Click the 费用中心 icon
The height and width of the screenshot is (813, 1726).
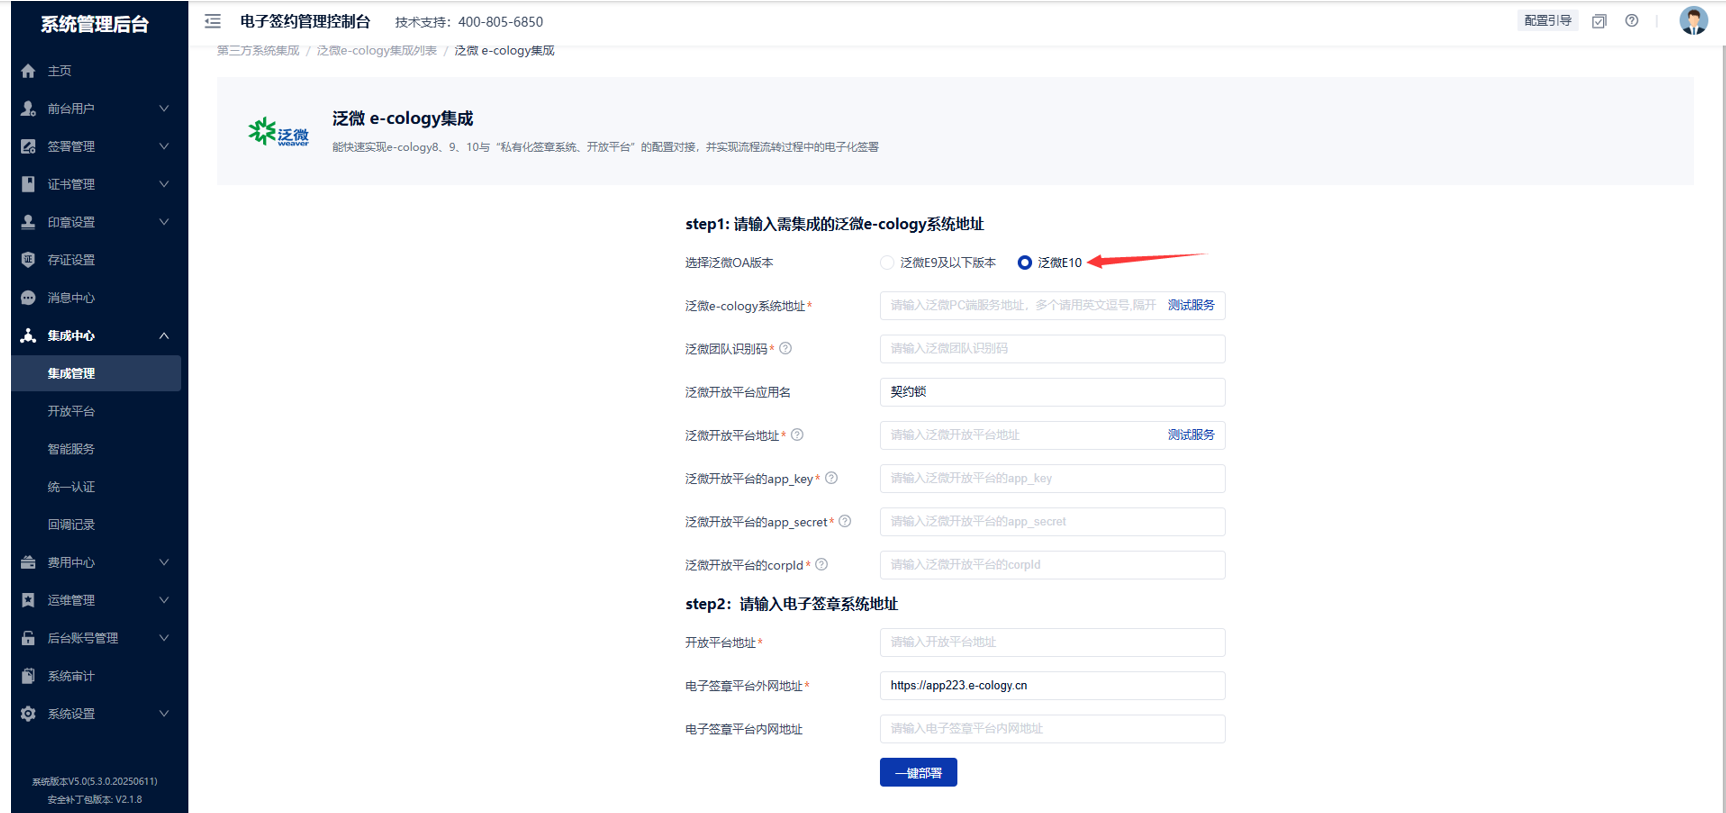28,563
